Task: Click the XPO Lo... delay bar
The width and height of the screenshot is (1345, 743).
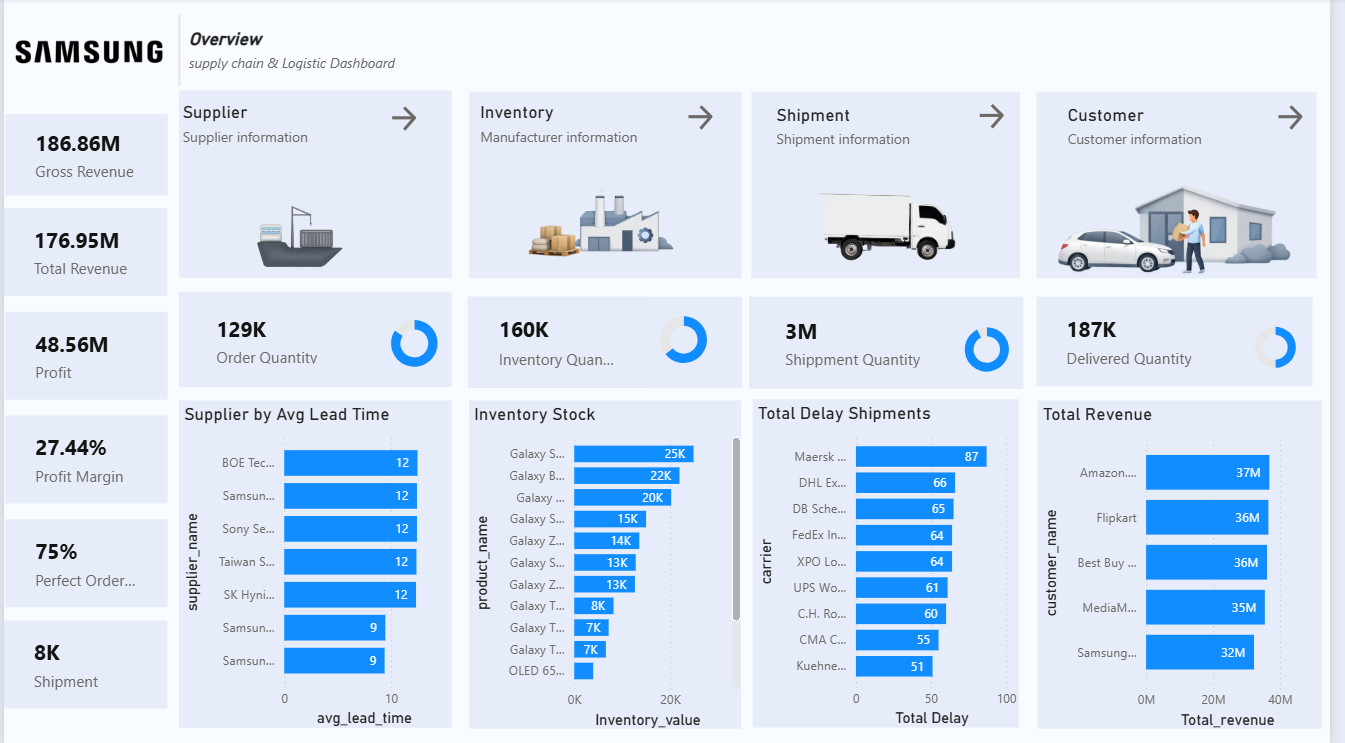Action: (x=904, y=562)
